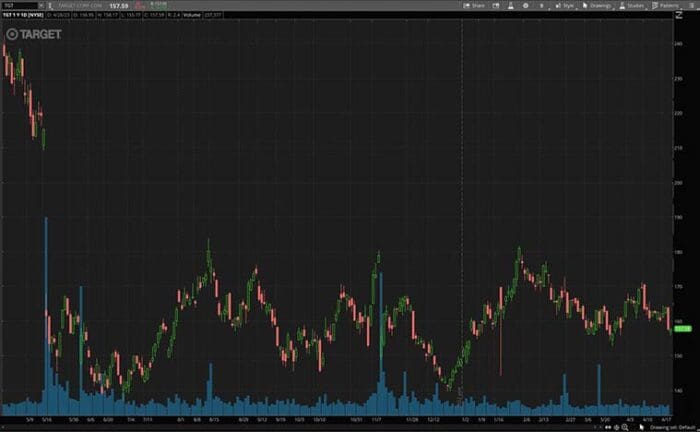This screenshot has width=700, height=432.
Task: Click the last price value 157.59
Action: click(119, 6)
